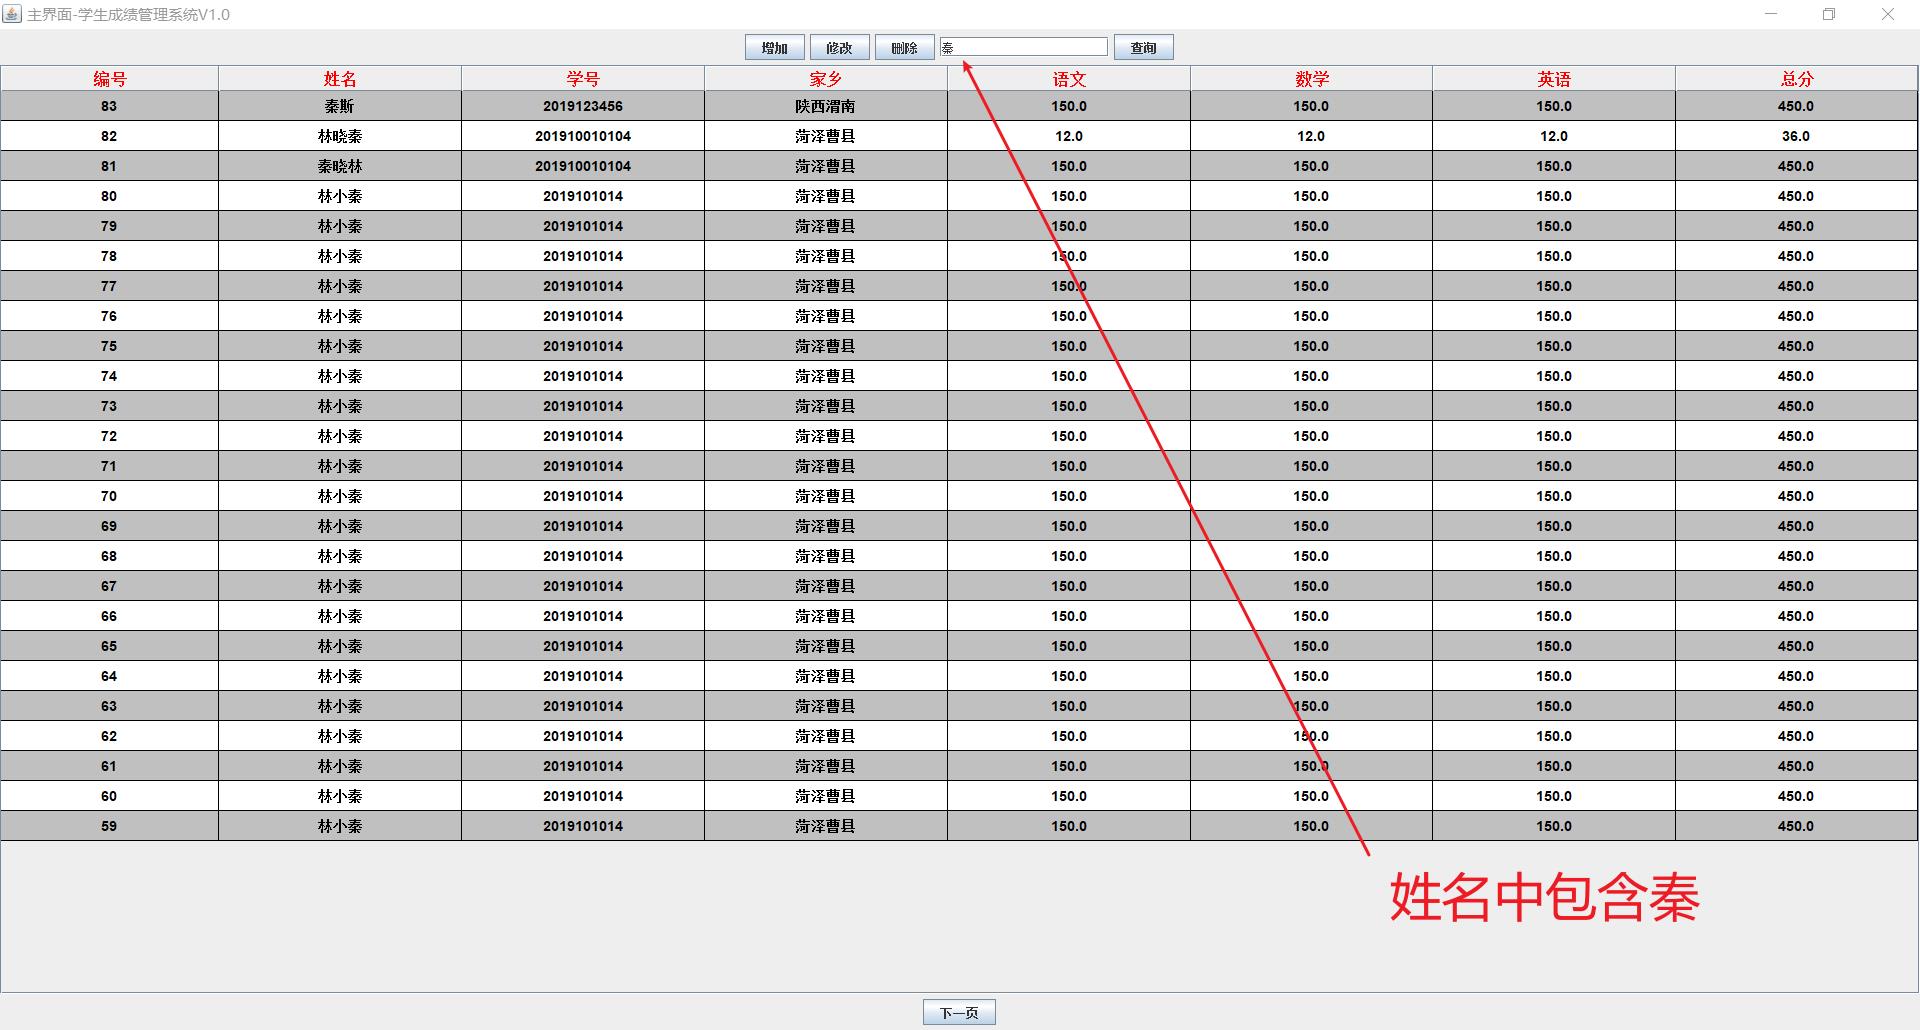Select row number 75 cell
The width and height of the screenshot is (1920, 1030).
(x=109, y=346)
